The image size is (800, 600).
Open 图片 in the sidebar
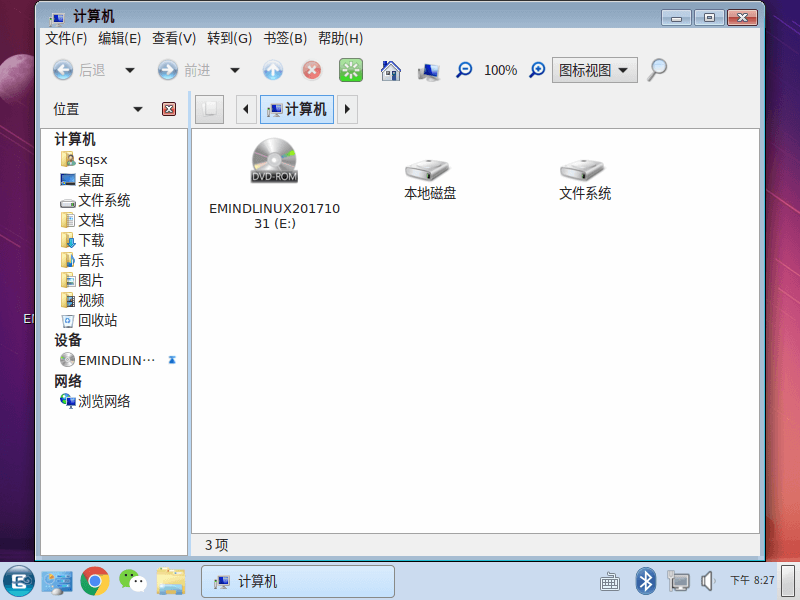tap(82, 280)
